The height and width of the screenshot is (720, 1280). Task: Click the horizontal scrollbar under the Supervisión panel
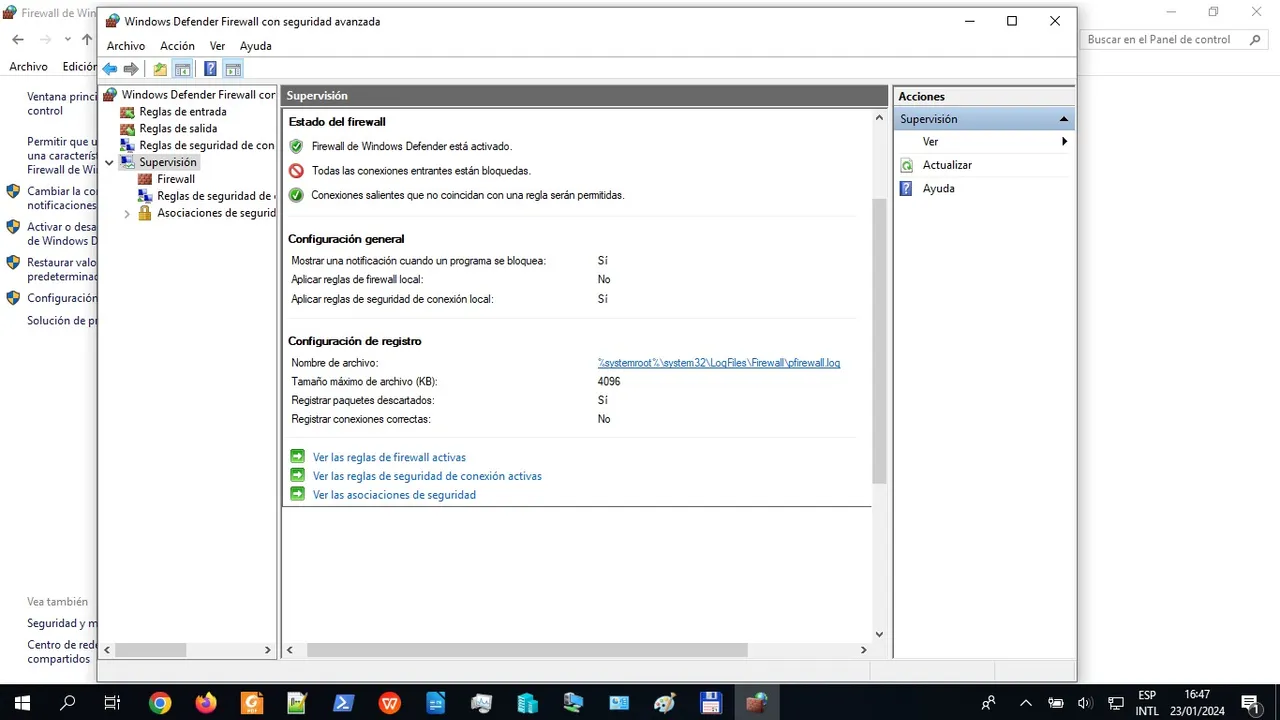tap(527, 650)
